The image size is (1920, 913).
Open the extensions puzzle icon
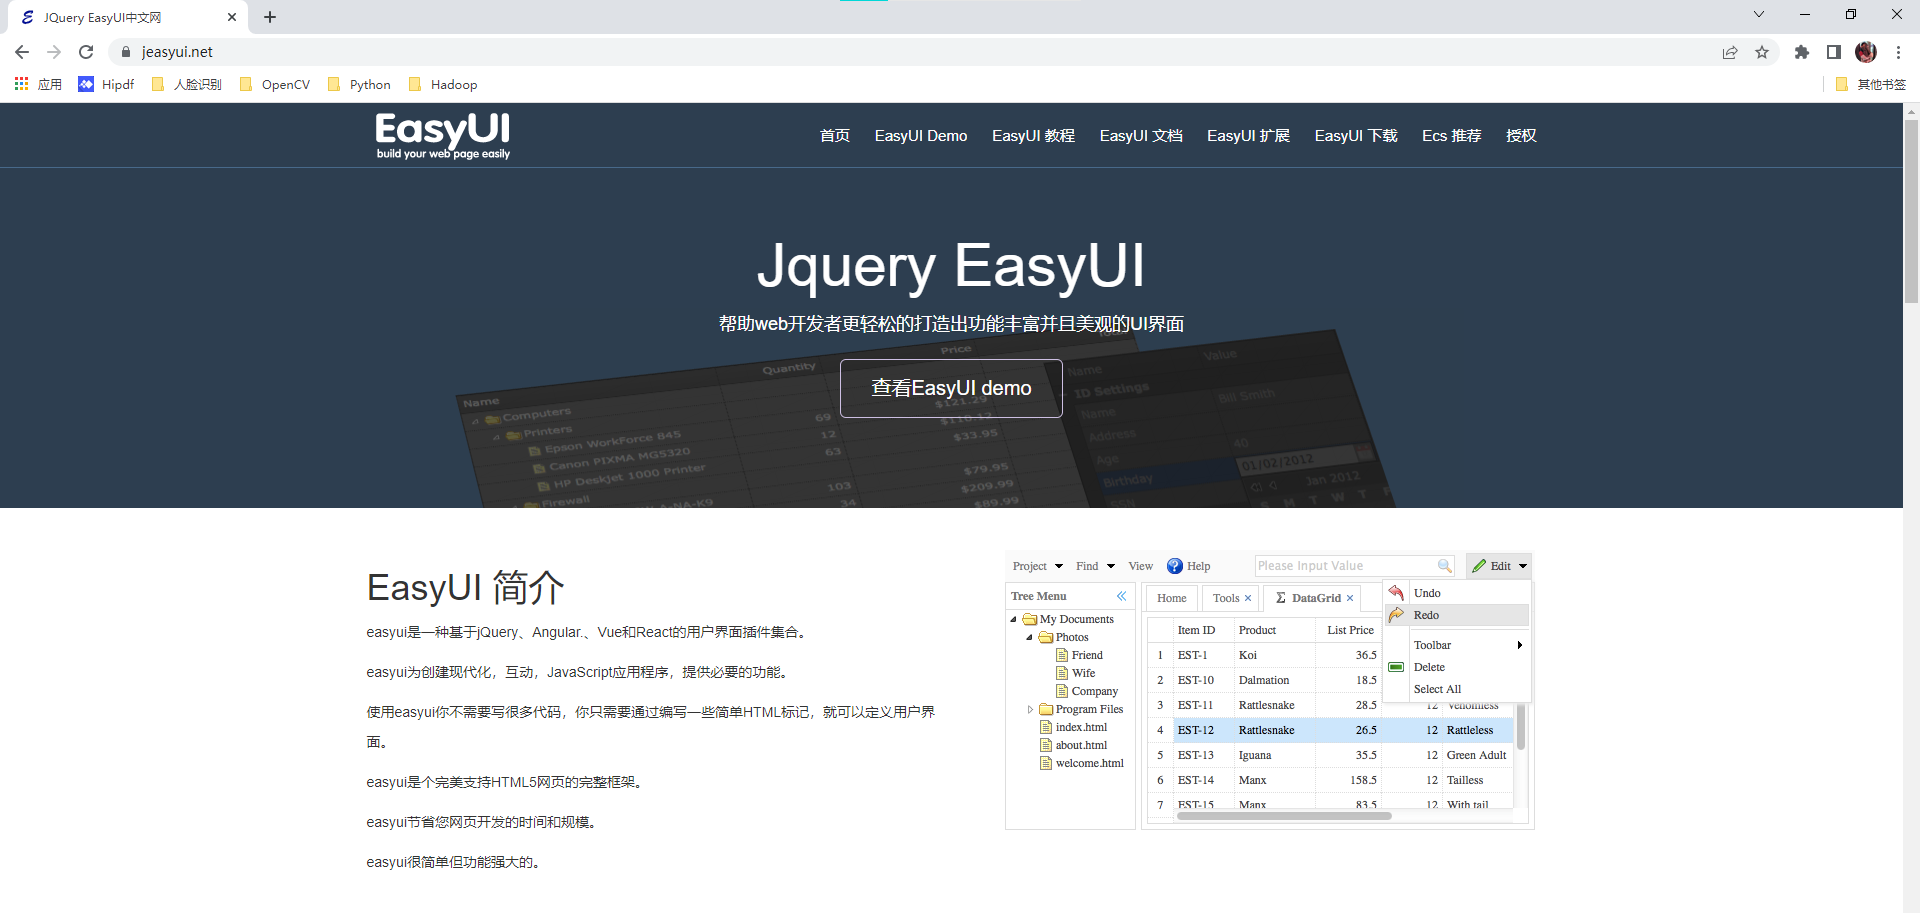[1802, 52]
